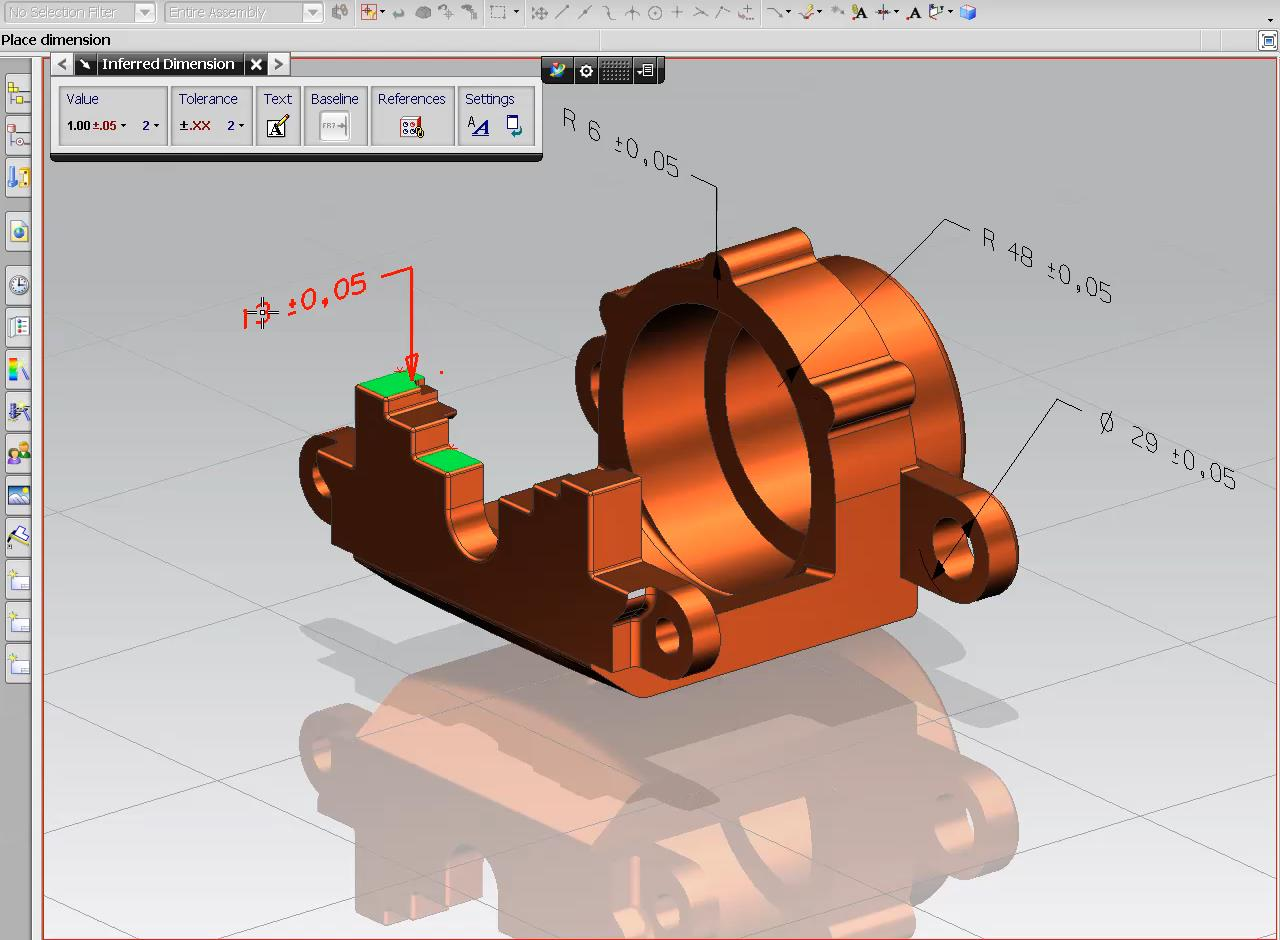This screenshot has height=940, width=1280.
Task: Click the Reset settings icon
Action: pos(513,126)
